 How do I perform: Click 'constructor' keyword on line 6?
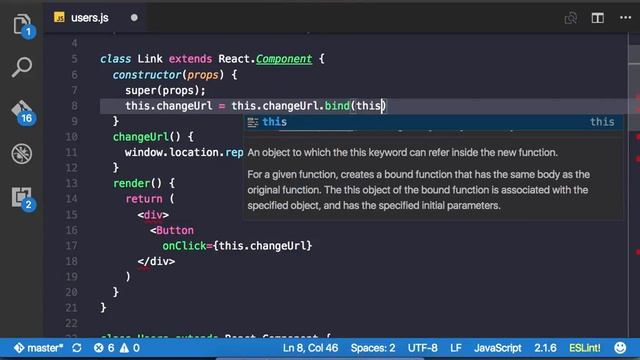pyautogui.click(x=147, y=75)
